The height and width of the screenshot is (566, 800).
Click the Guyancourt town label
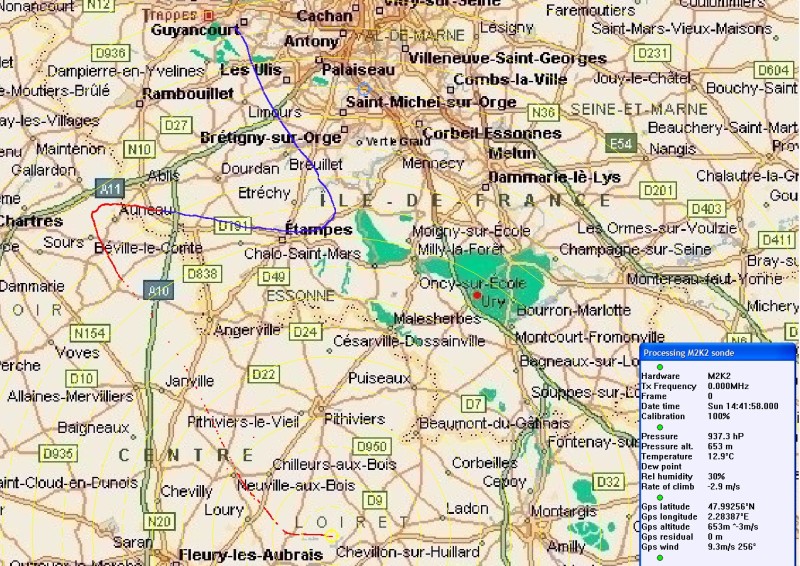pyautogui.click(x=195, y=30)
